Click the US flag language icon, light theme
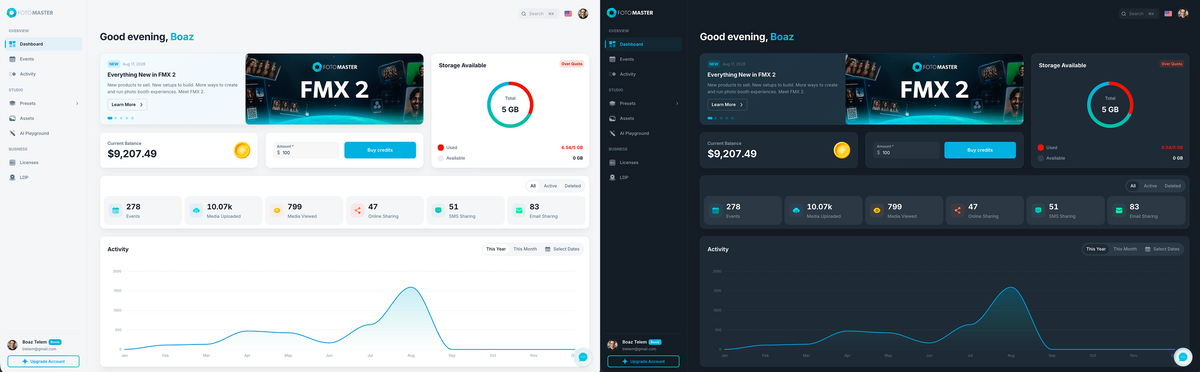Image resolution: width=1200 pixels, height=372 pixels. click(568, 14)
